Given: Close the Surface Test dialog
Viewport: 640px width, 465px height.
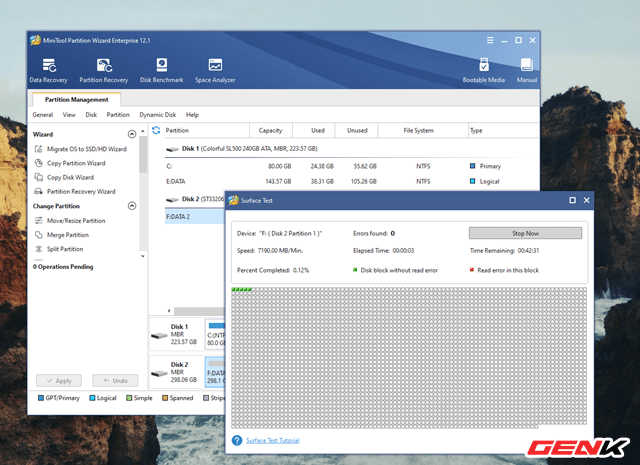Looking at the screenshot, I should [x=587, y=200].
